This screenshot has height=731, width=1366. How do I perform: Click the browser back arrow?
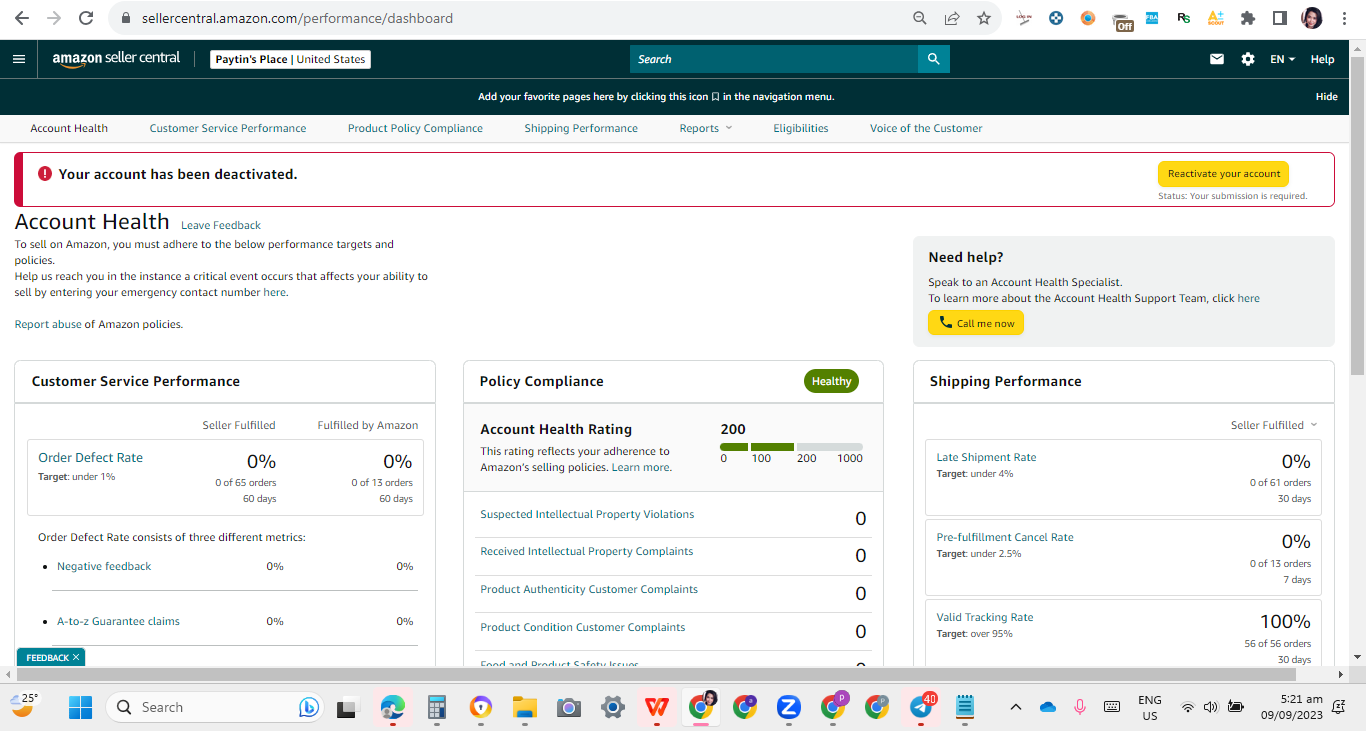point(22,18)
